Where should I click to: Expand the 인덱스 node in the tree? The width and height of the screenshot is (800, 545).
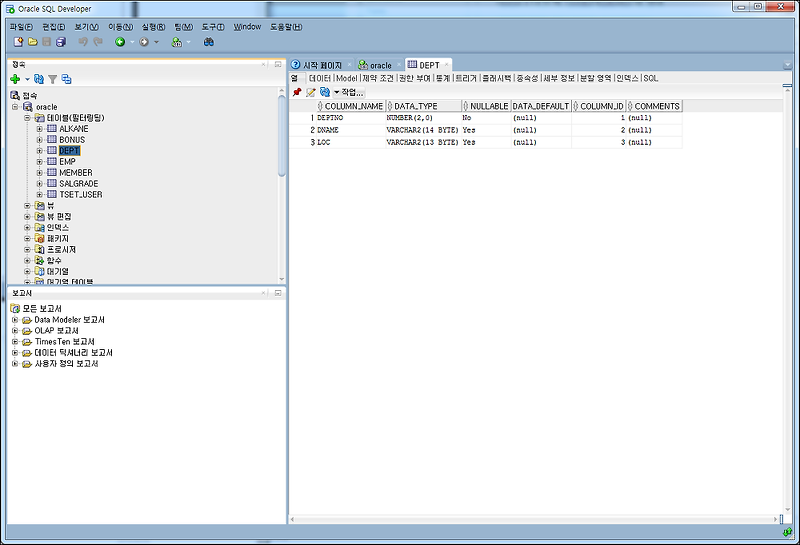28,228
